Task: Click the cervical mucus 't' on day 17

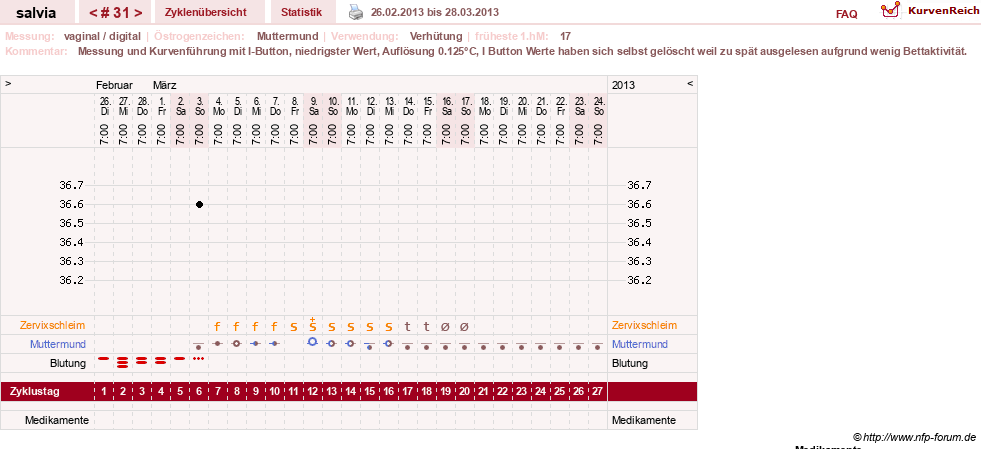Action: (x=407, y=326)
